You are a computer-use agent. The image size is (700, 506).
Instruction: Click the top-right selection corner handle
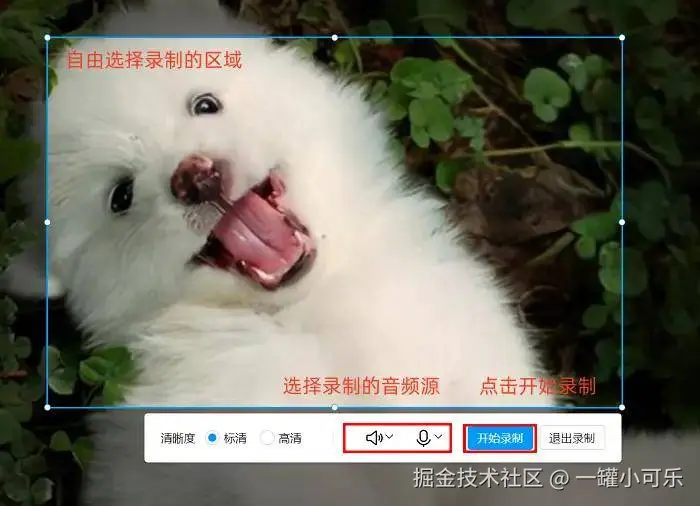[622, 38]
